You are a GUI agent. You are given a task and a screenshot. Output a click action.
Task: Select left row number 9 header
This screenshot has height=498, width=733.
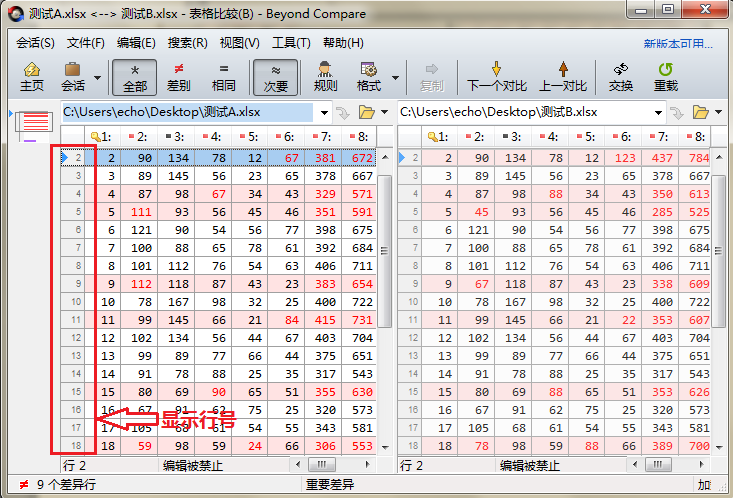click(73, 283)
